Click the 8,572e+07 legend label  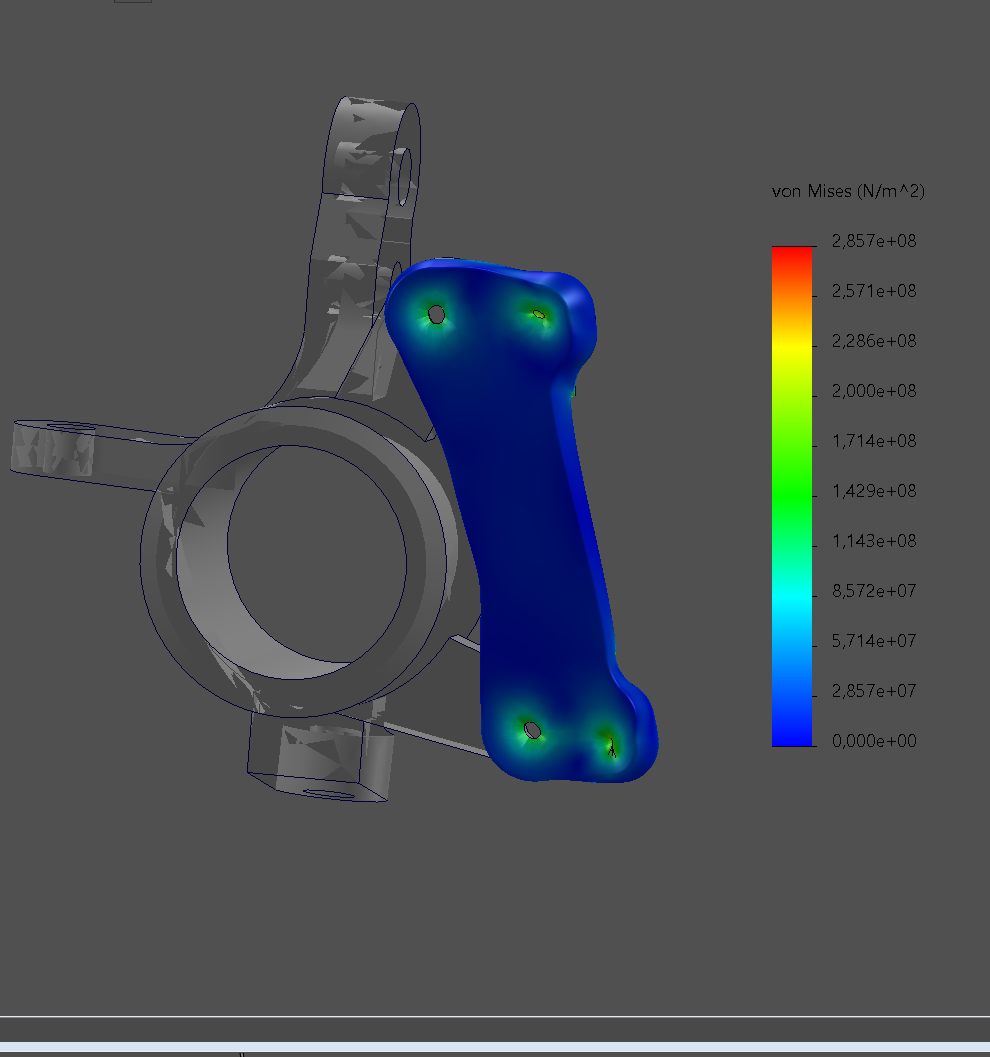(874, 591)
